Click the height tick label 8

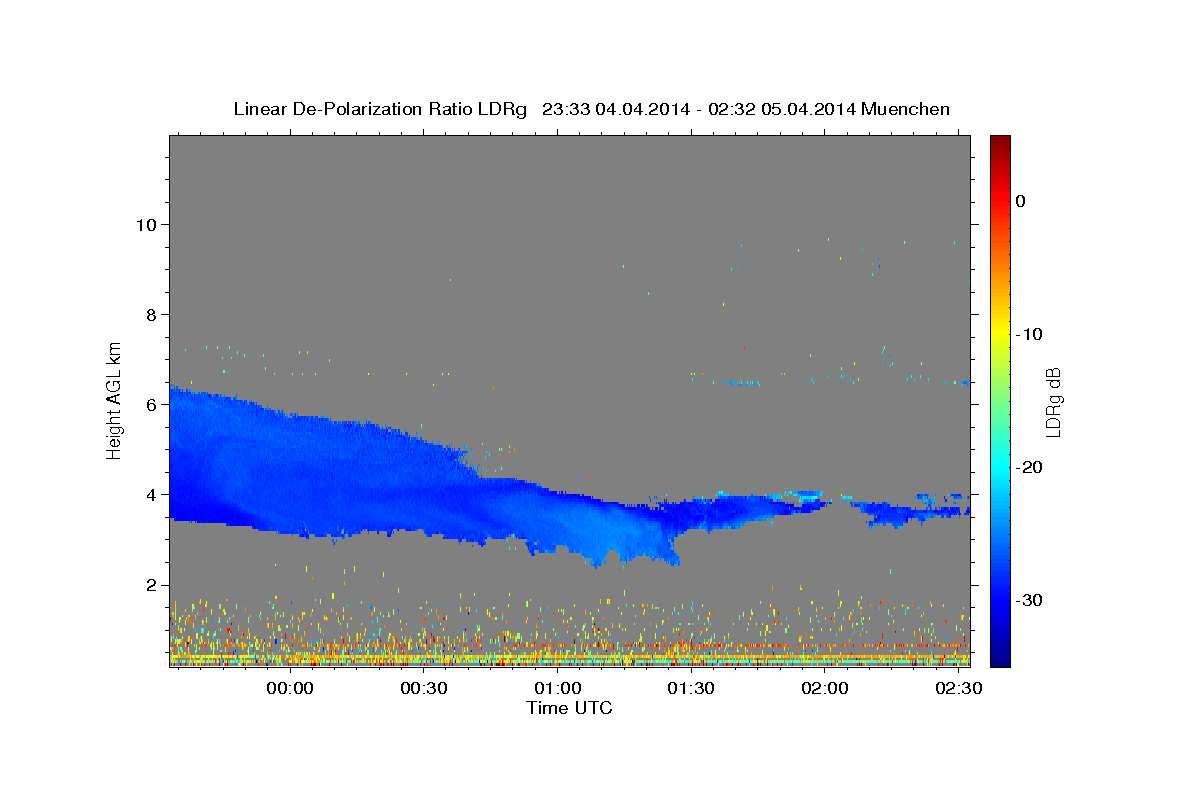pyautogui.click(x=150, y=314)
